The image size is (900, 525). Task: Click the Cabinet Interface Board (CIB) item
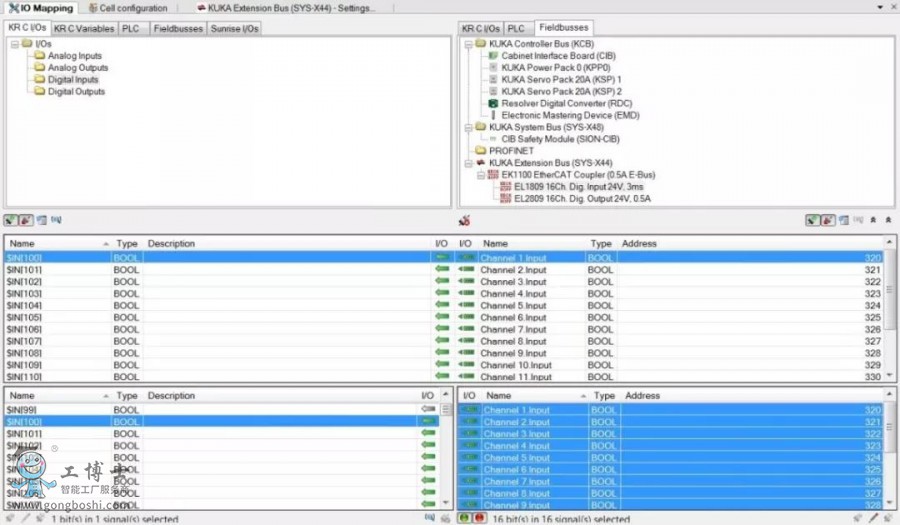tap(558, 56)
